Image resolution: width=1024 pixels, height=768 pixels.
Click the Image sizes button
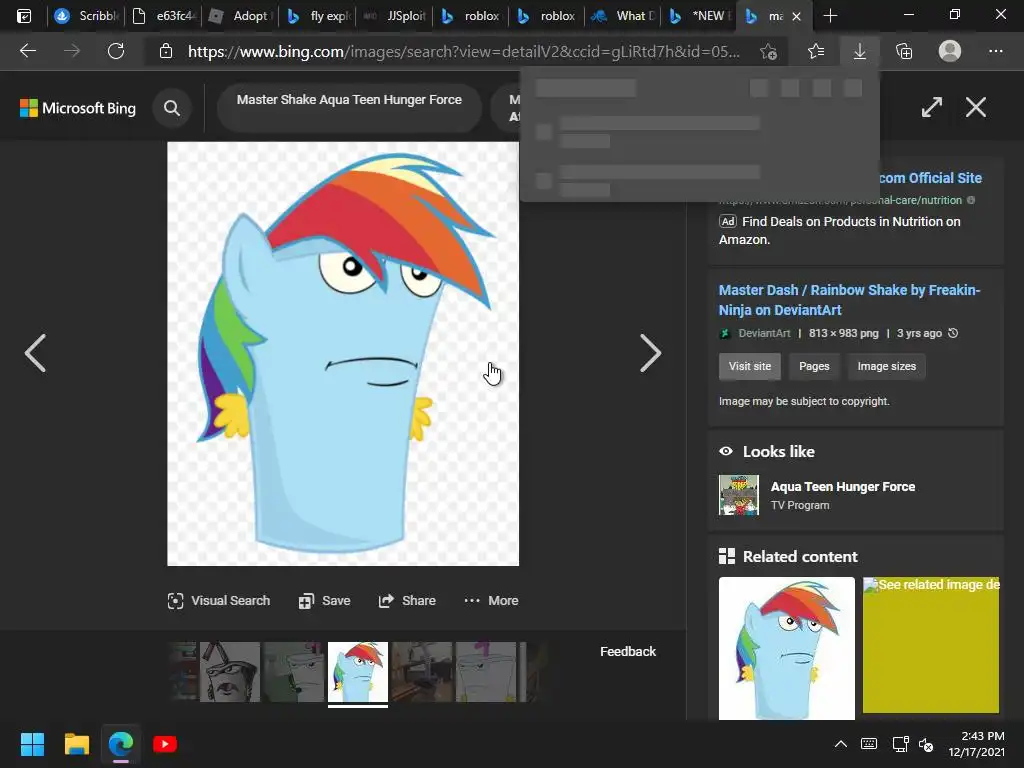click(886, 366)
